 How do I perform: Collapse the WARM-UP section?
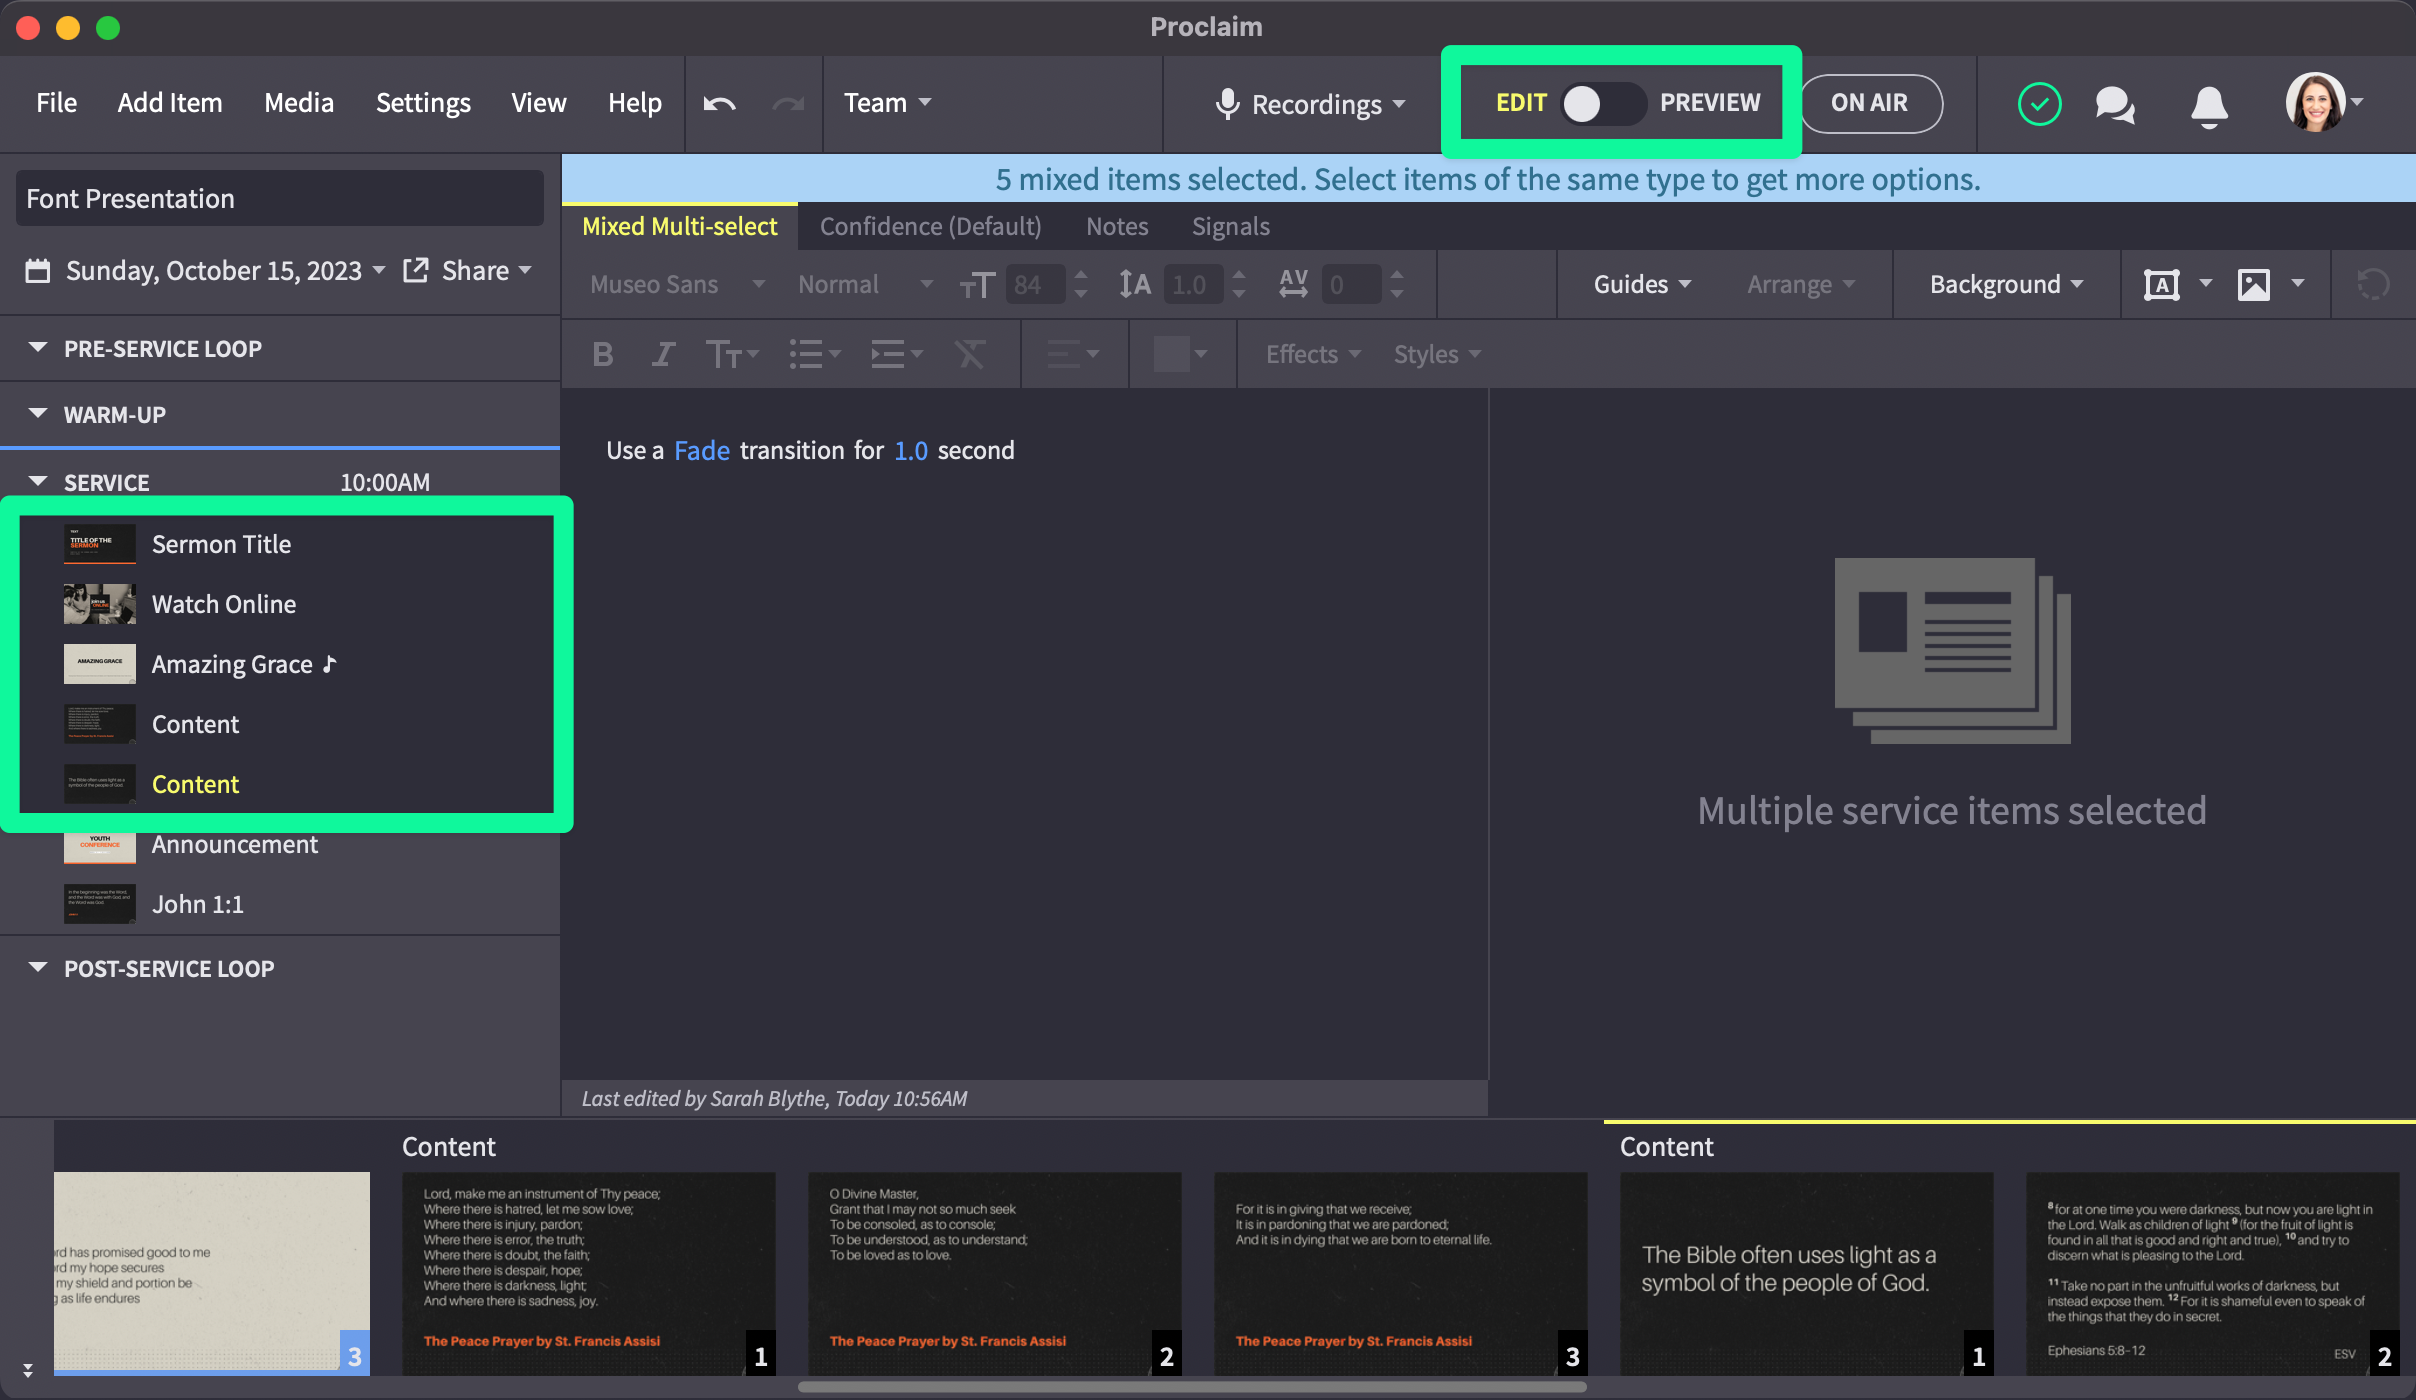(x=38, y=414)
